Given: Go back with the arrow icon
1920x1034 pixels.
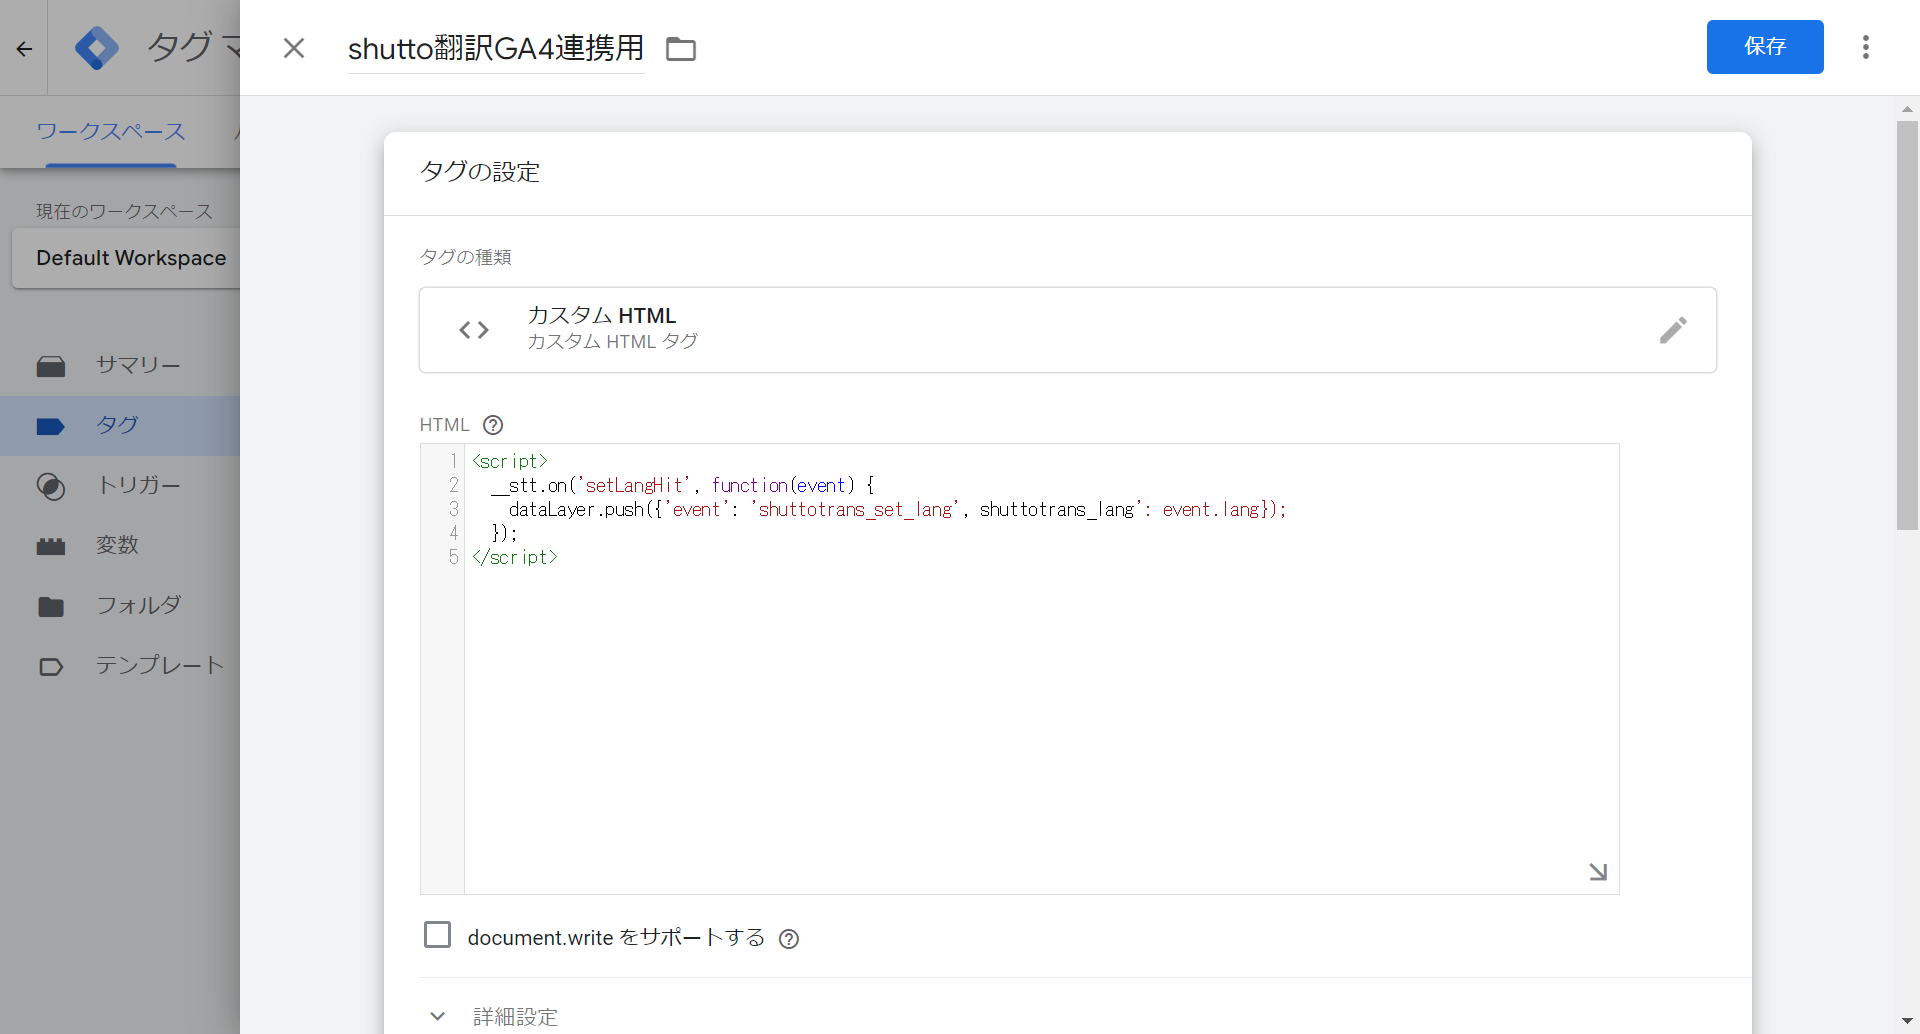Looking at the screenshot, I should tap(24, 48).
